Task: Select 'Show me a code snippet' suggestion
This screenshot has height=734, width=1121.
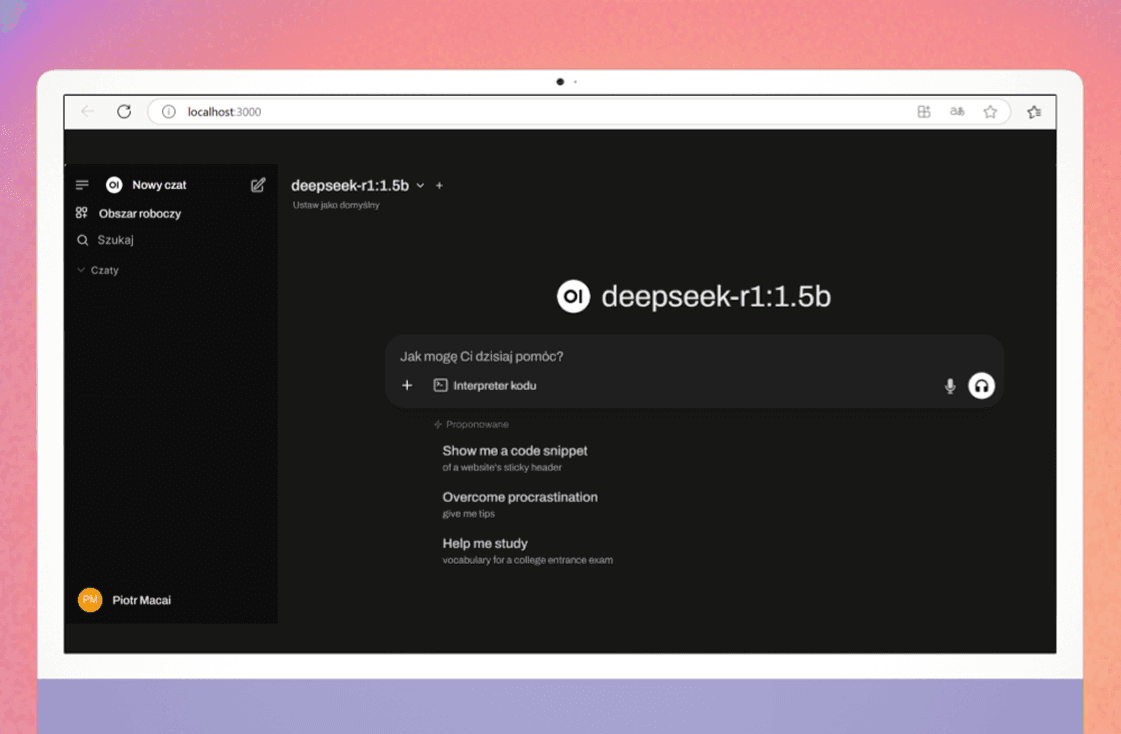Action: [515, 451]
